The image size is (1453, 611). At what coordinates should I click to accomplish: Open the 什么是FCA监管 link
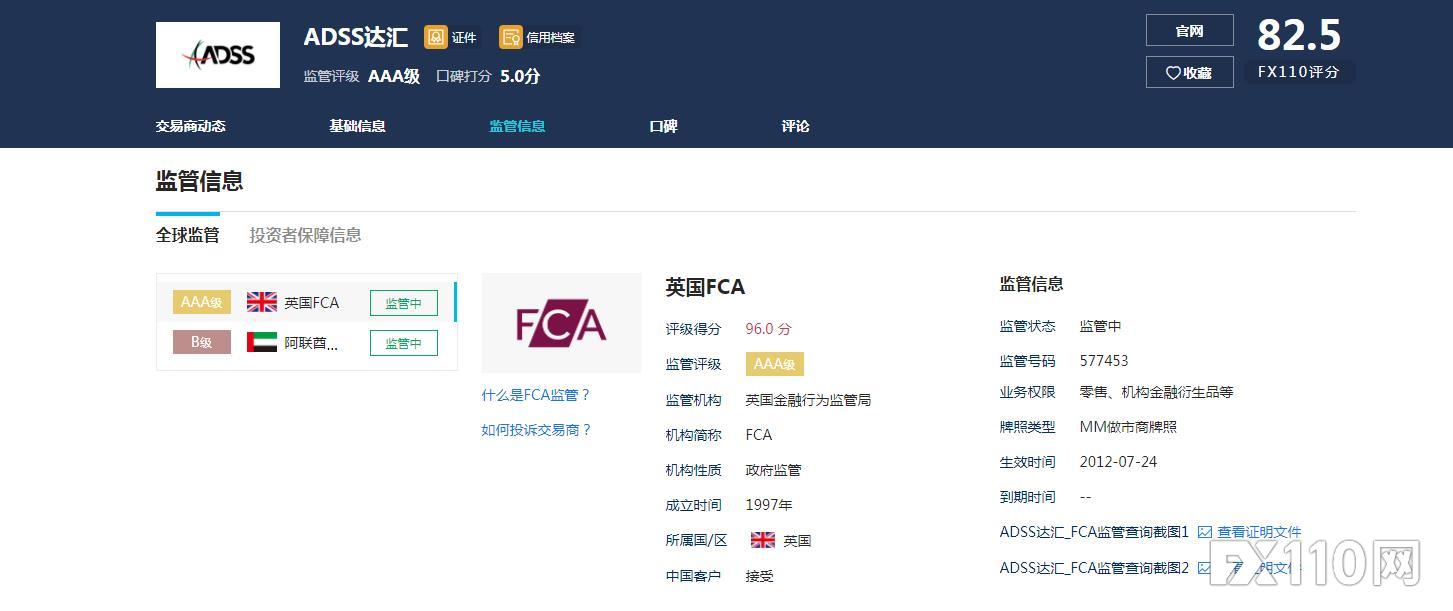click(x=535, y=395)
